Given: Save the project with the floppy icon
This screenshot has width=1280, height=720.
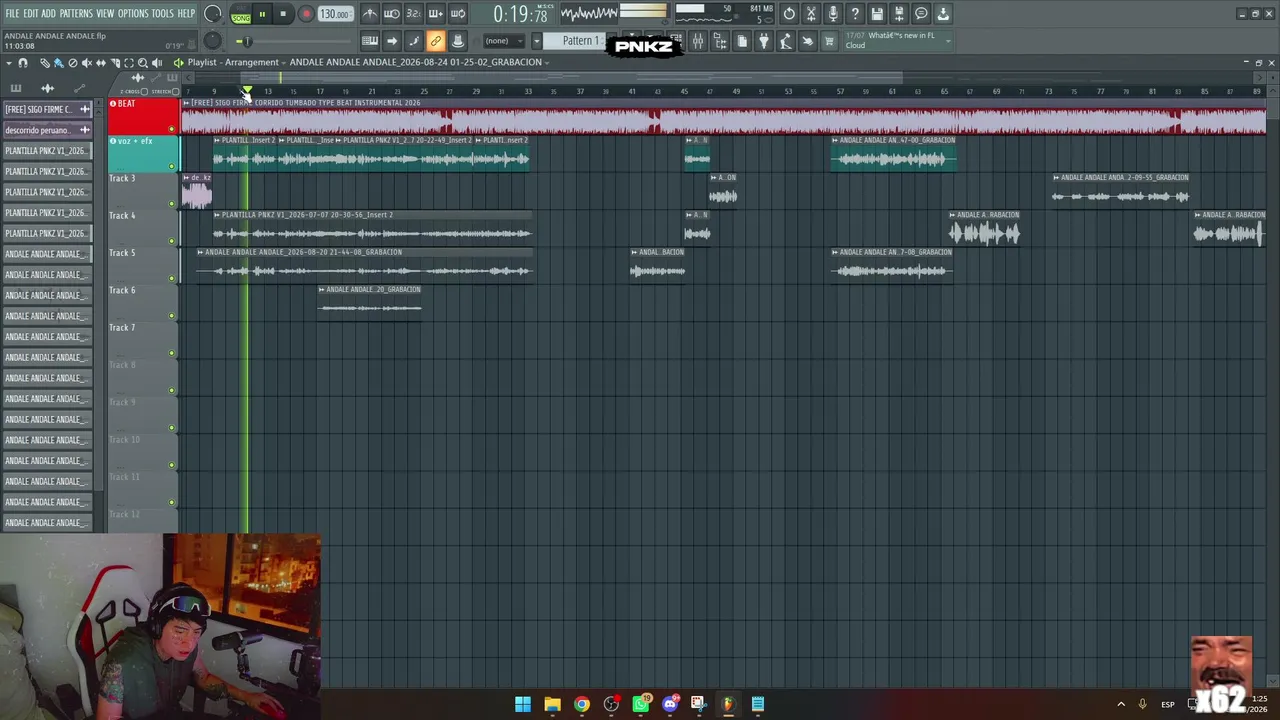Looking at the screenshot, I should (x=877, y=14).
